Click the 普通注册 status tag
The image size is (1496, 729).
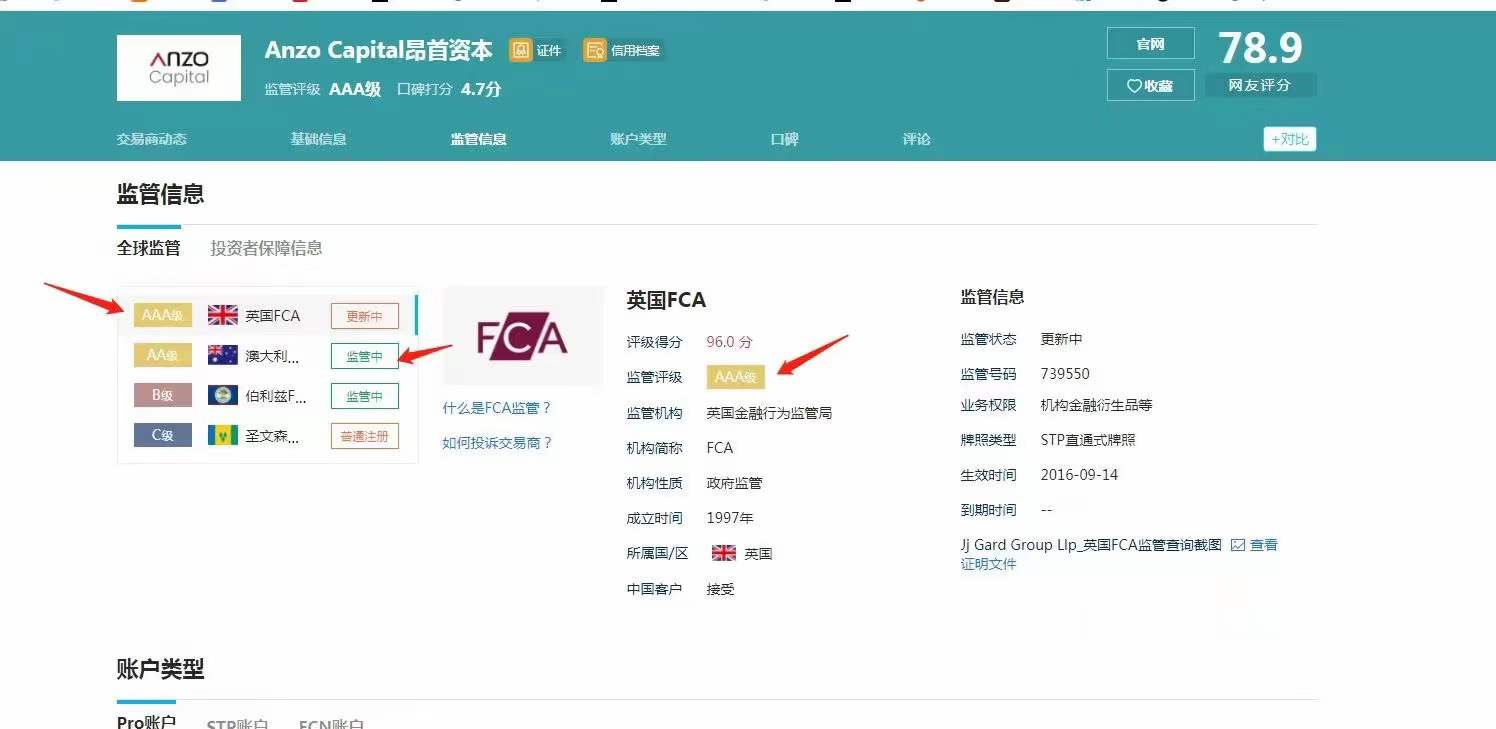(x=365, y=436)
